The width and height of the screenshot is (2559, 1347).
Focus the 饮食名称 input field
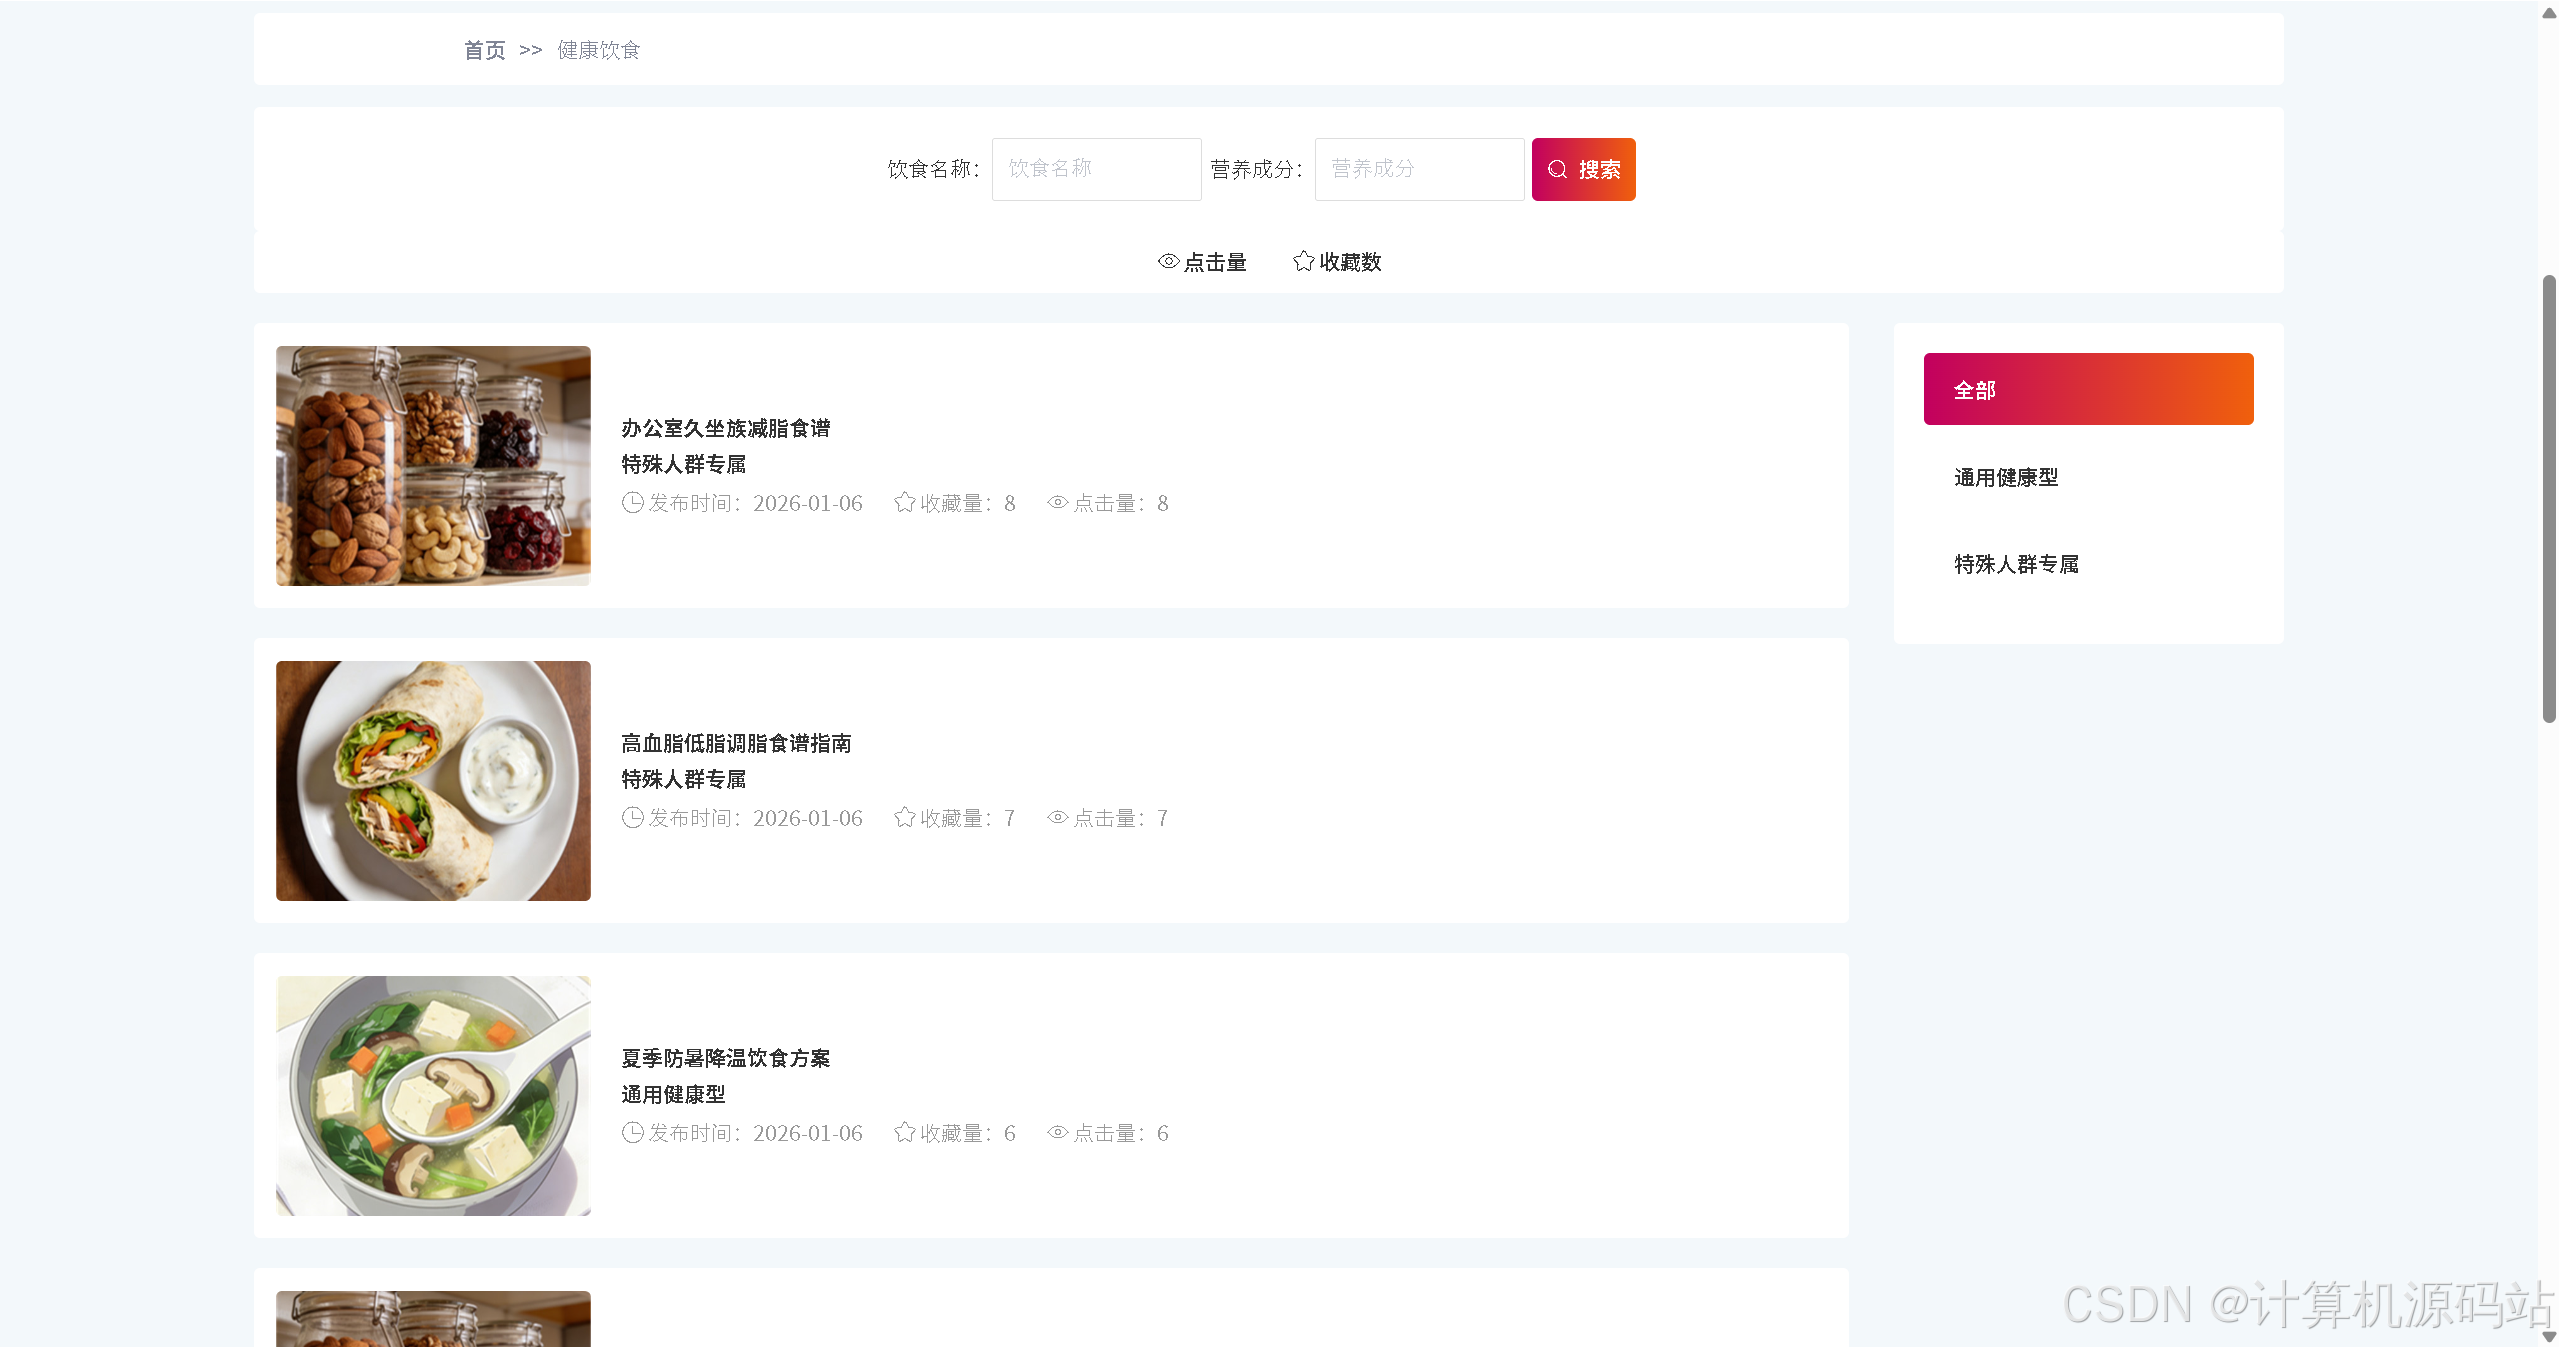point(1096,169)
